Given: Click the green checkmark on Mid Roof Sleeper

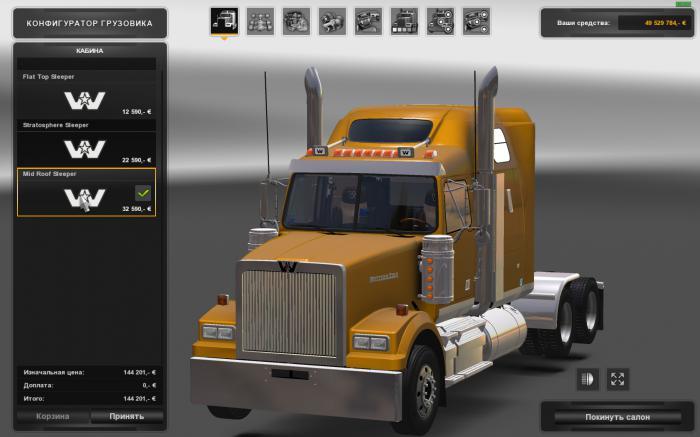Looking at the screenshot, I should tap(143, 192).
